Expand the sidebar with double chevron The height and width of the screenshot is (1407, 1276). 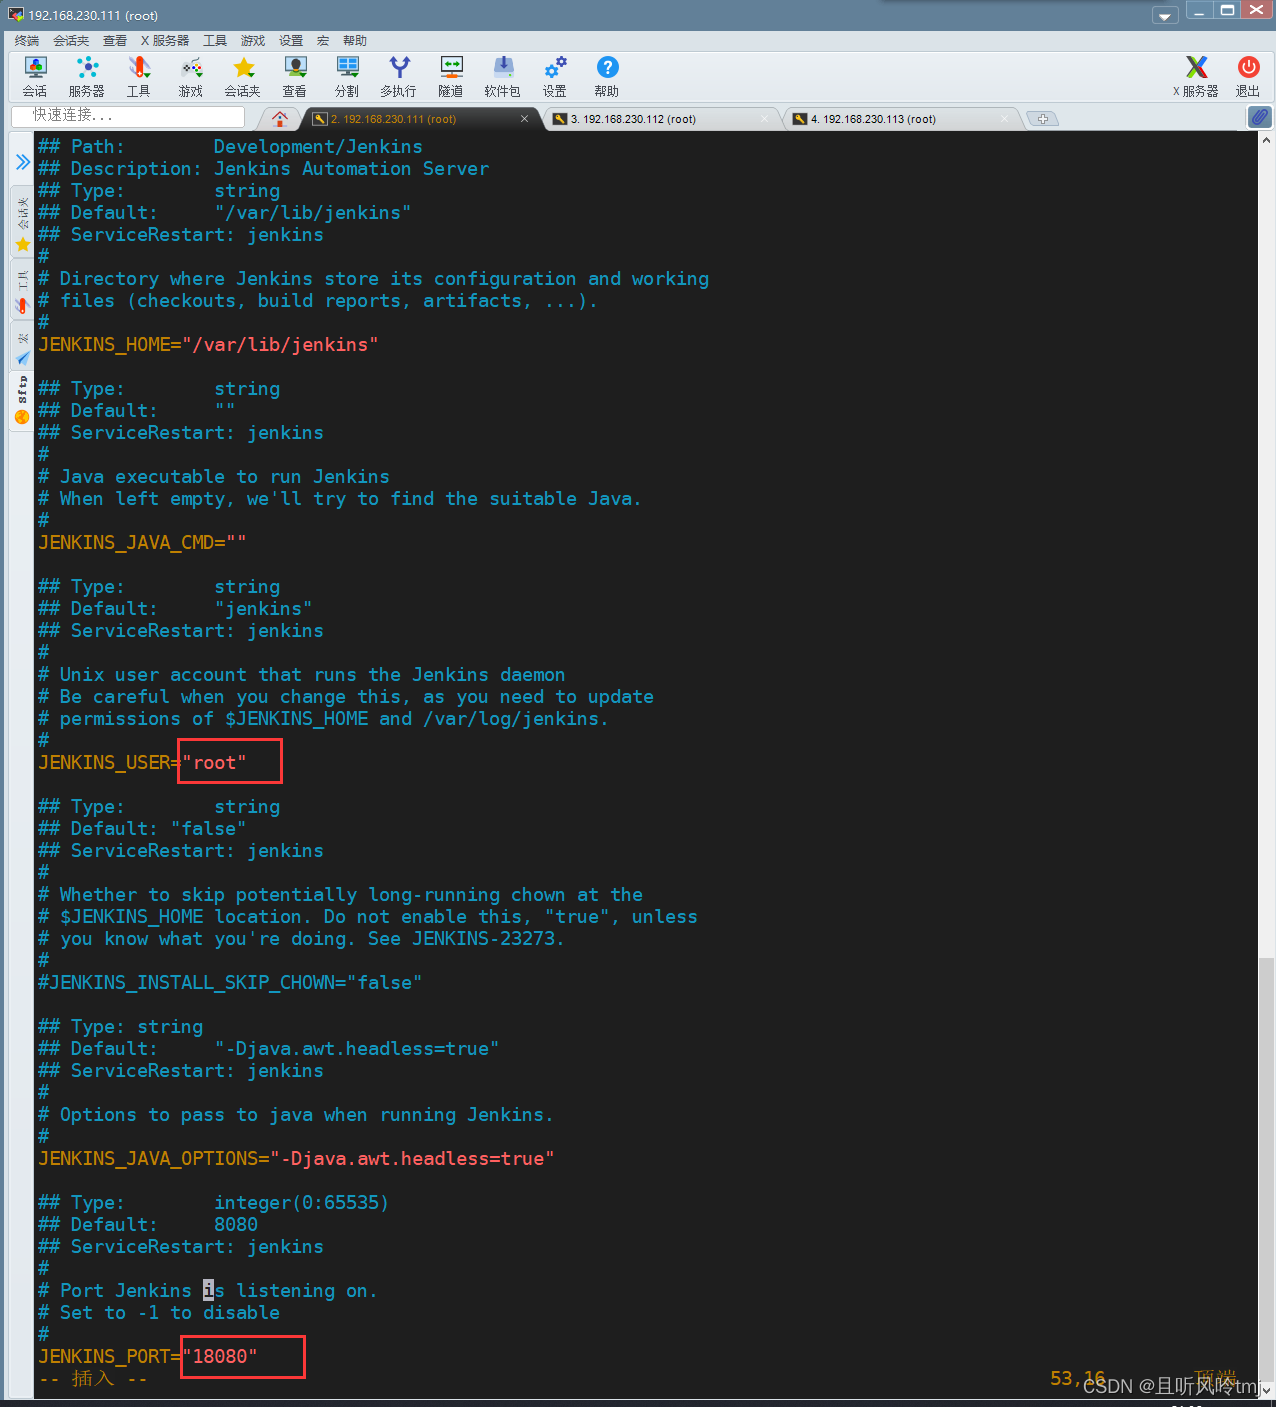22,162
